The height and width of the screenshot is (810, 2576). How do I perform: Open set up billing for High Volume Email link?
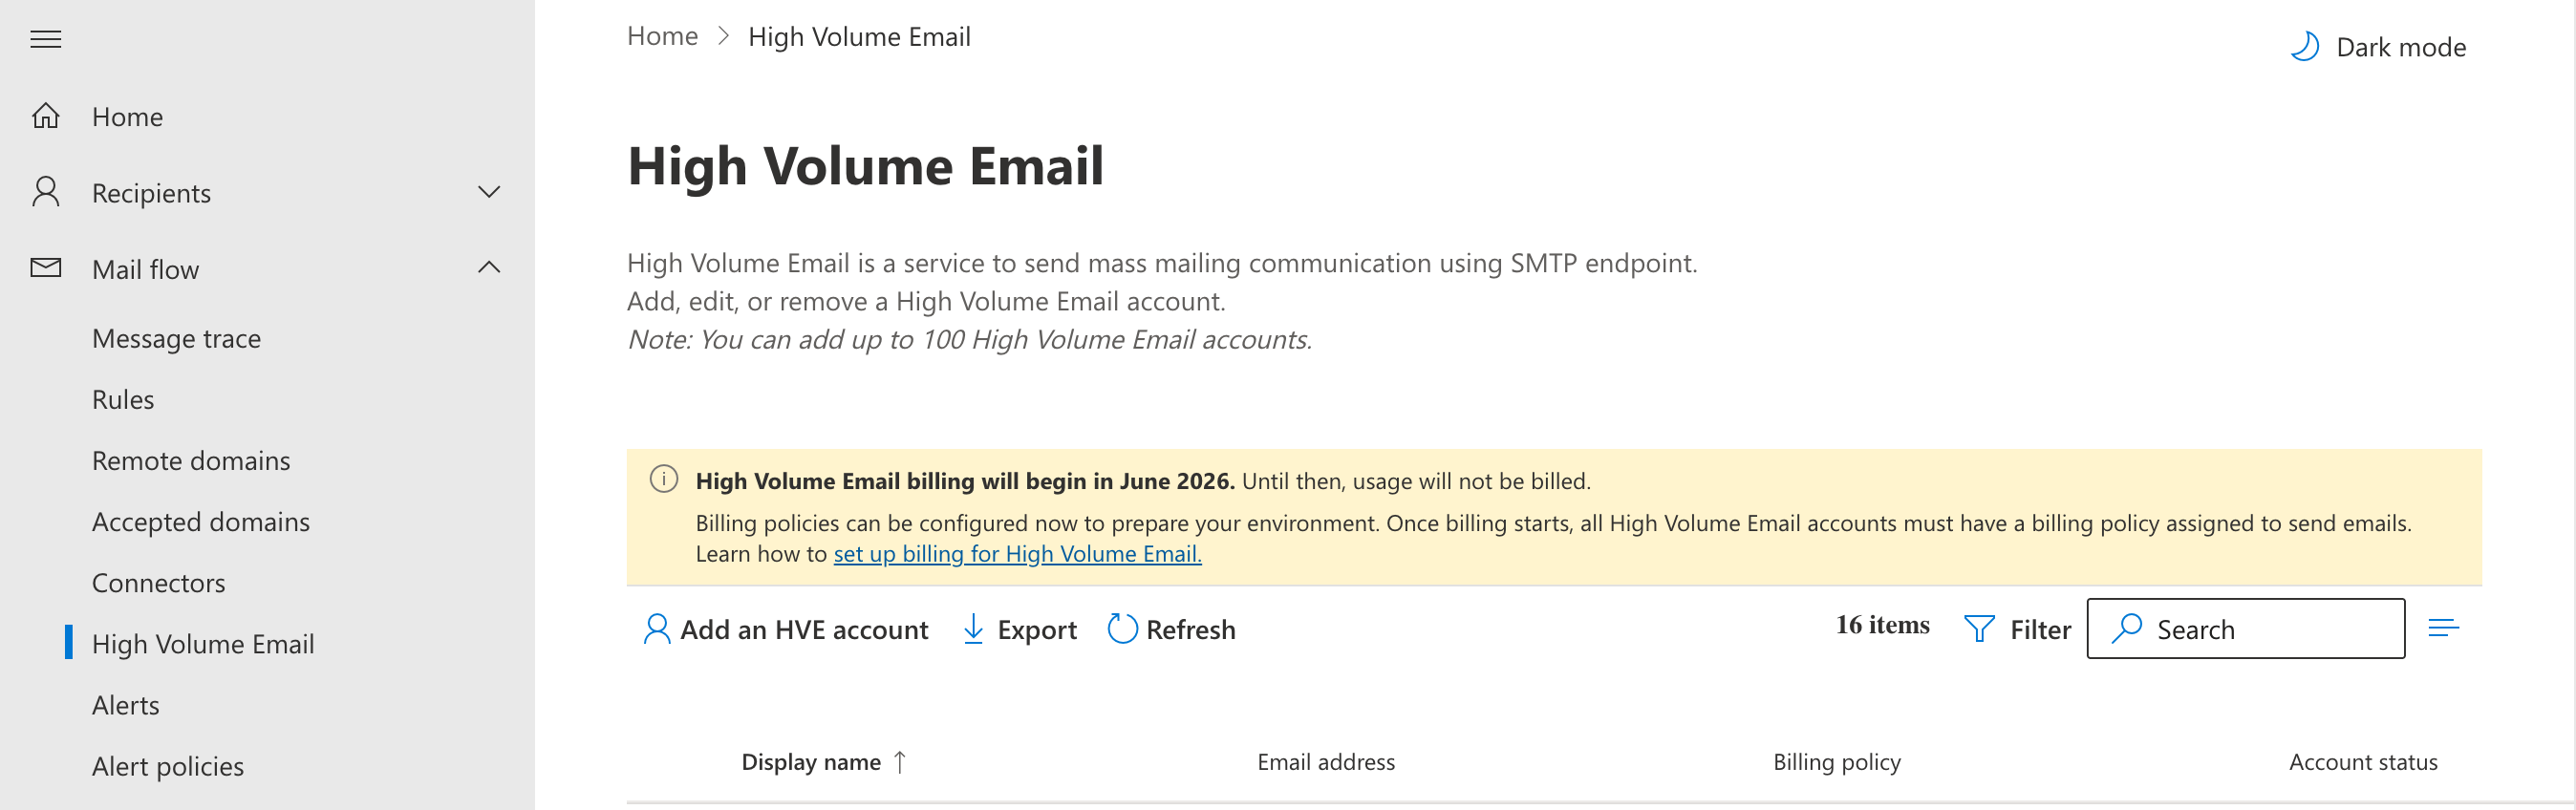pos(1017,554)
